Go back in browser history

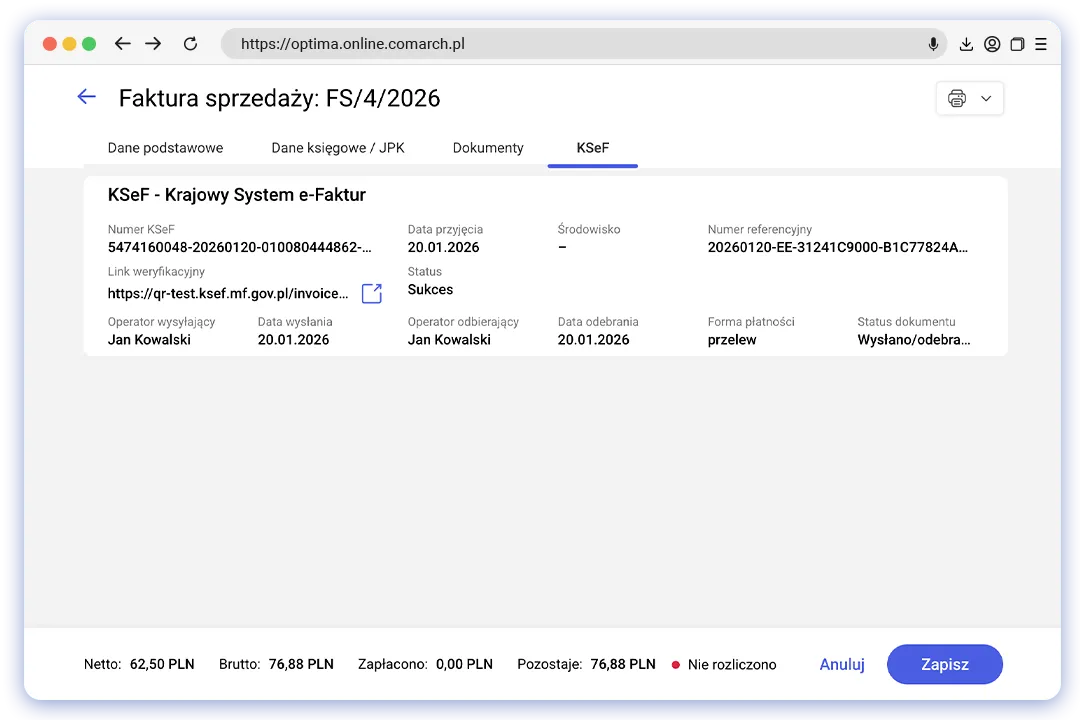click(x=122, y=44)
